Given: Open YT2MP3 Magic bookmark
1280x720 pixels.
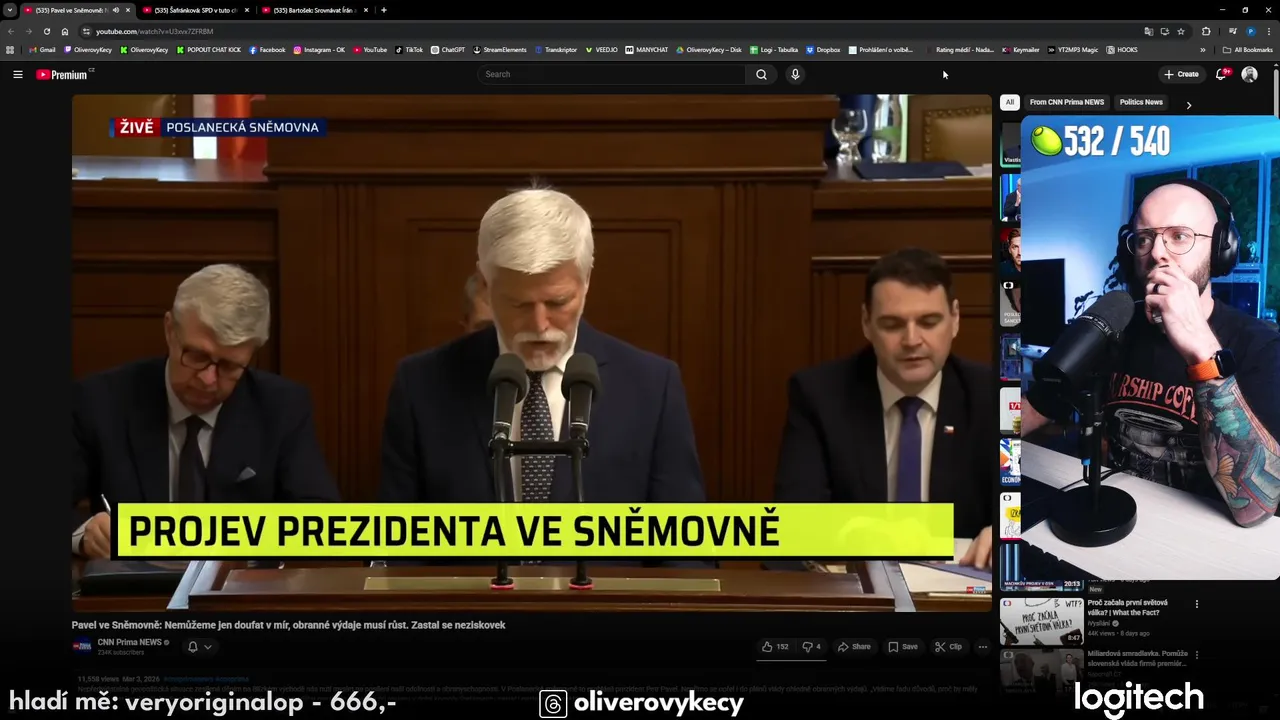Looking at the screenshot, I should [x=1073, y=49].
